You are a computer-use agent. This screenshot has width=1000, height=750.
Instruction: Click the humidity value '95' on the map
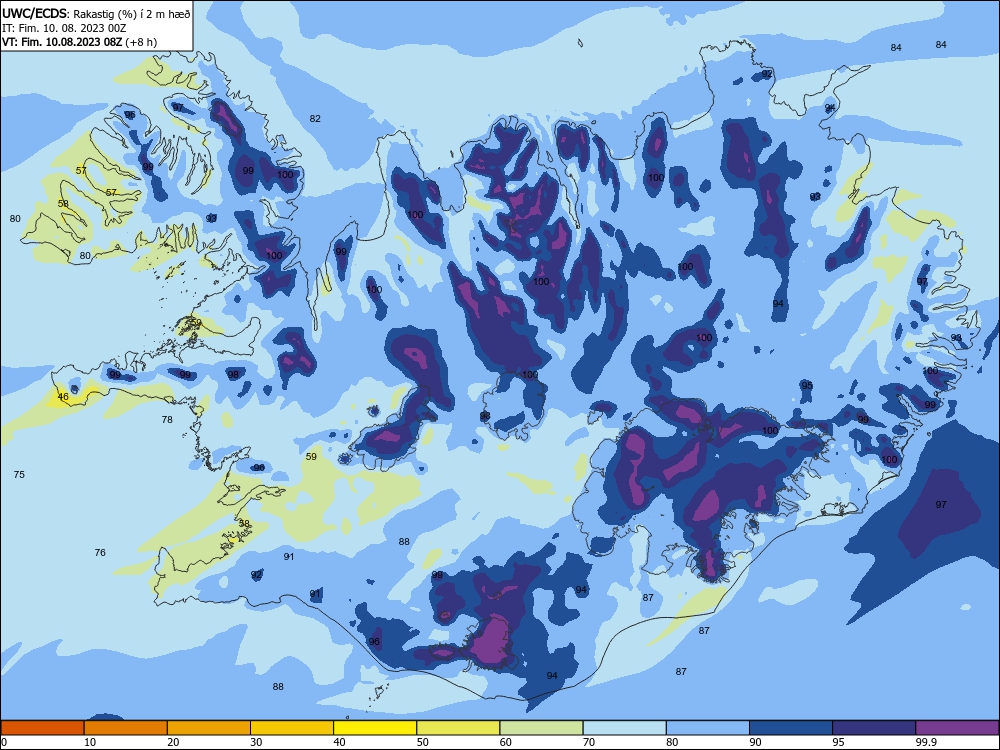point(807,385)
